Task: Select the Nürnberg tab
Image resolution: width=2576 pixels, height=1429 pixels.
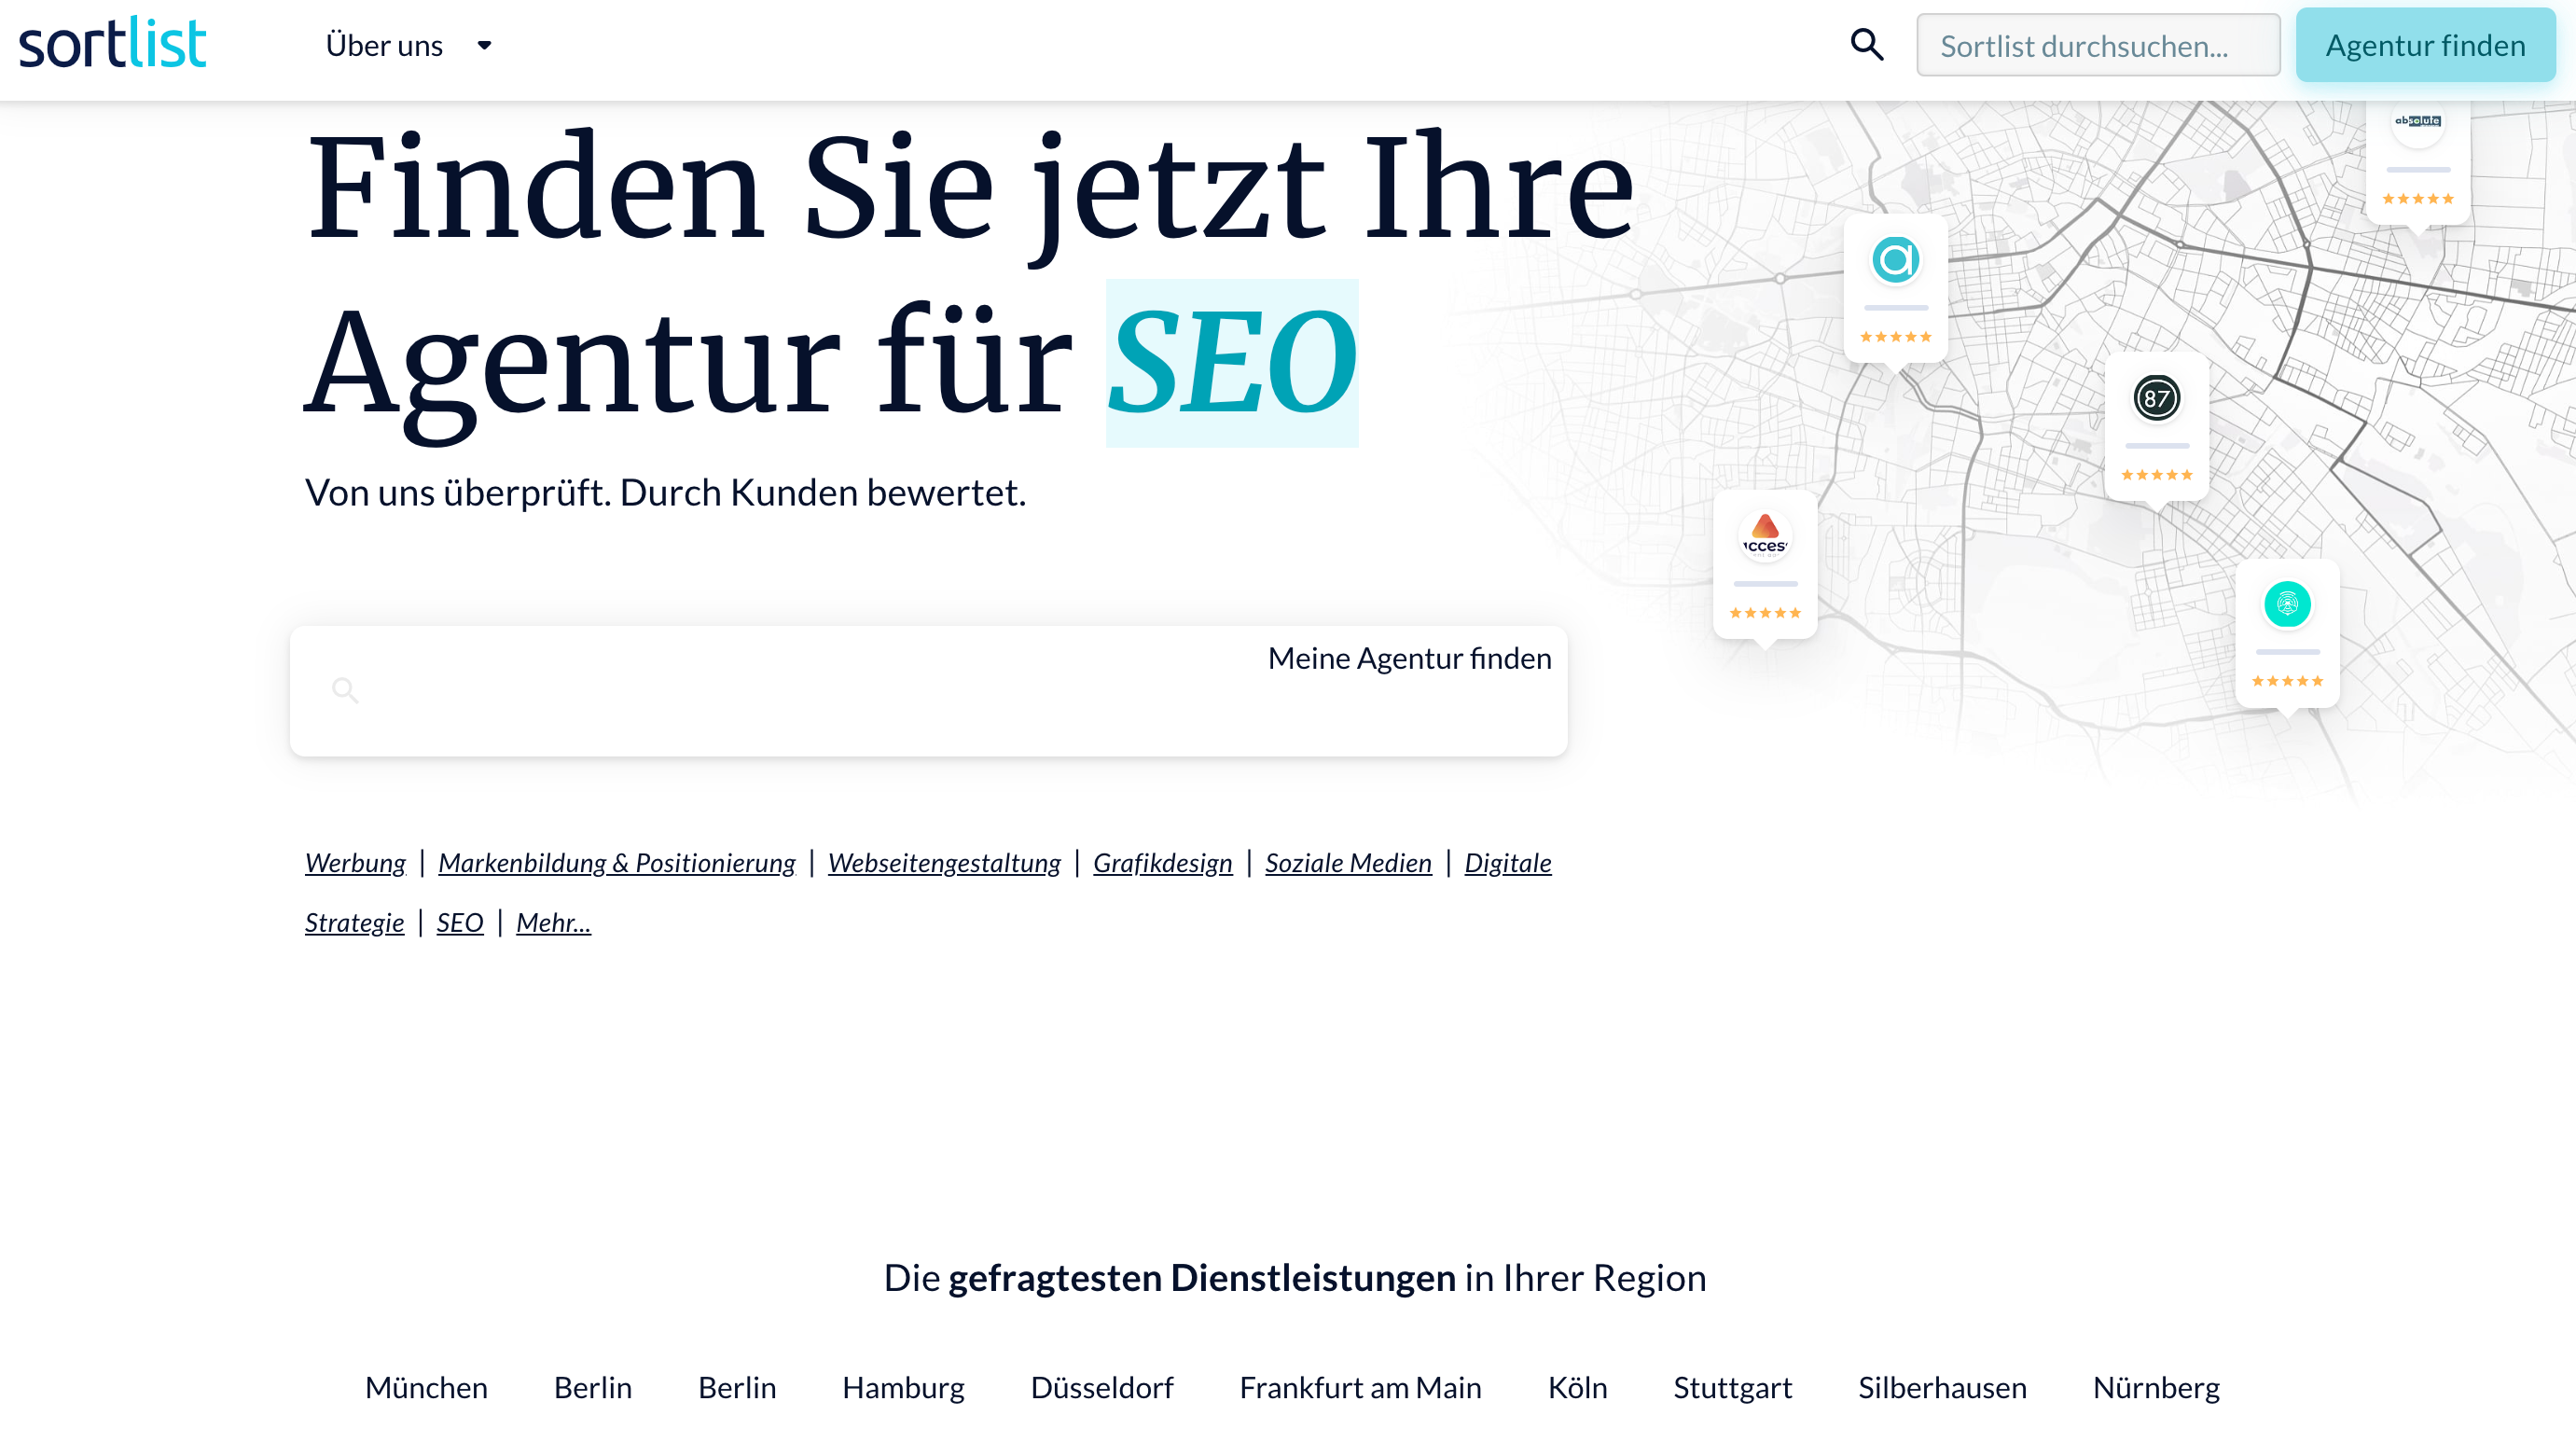Action: click(2155, 1387)
